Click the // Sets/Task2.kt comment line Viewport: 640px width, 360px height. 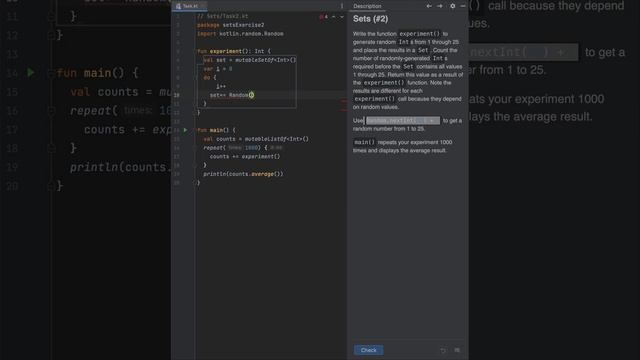(222, 16)
